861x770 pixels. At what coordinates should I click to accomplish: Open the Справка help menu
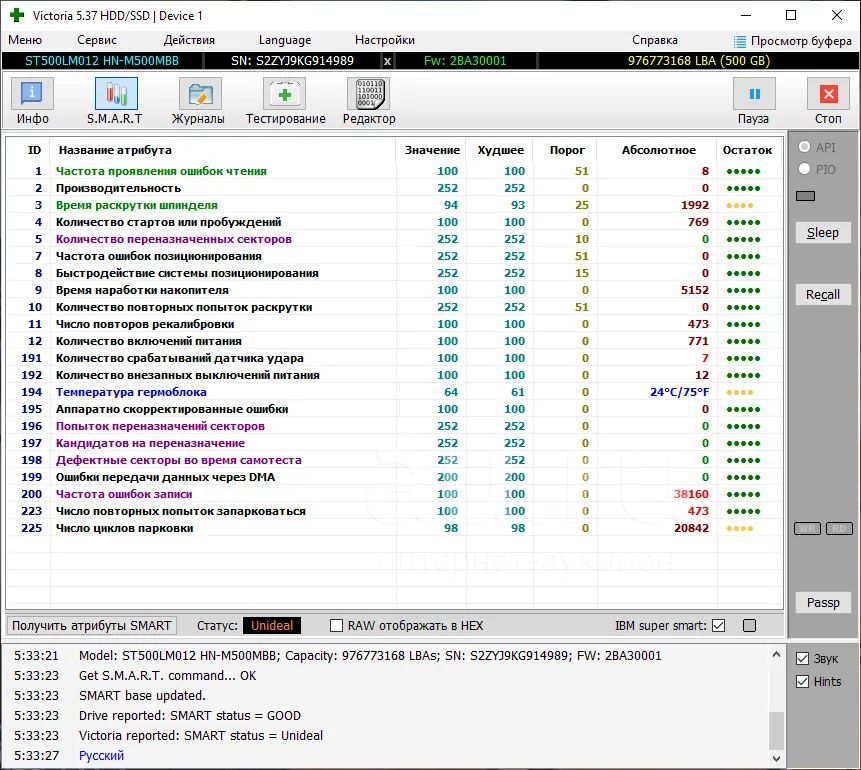[x=655, y=40]
